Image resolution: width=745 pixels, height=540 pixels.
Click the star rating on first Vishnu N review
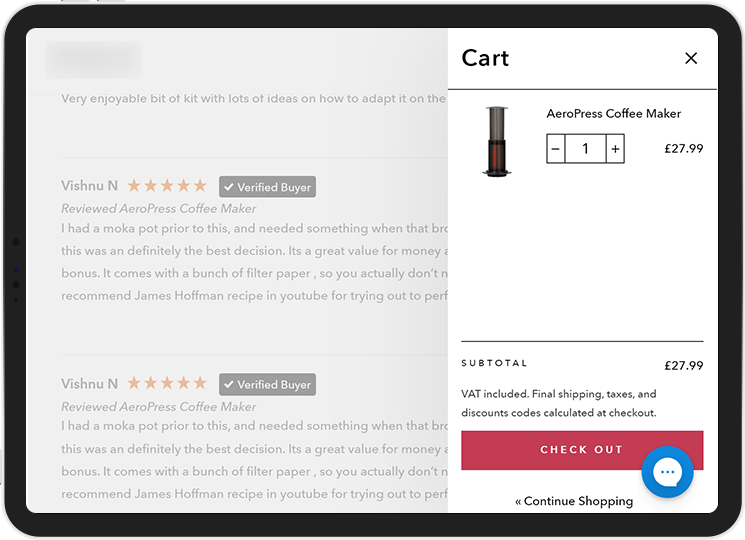tap(167, 185)
